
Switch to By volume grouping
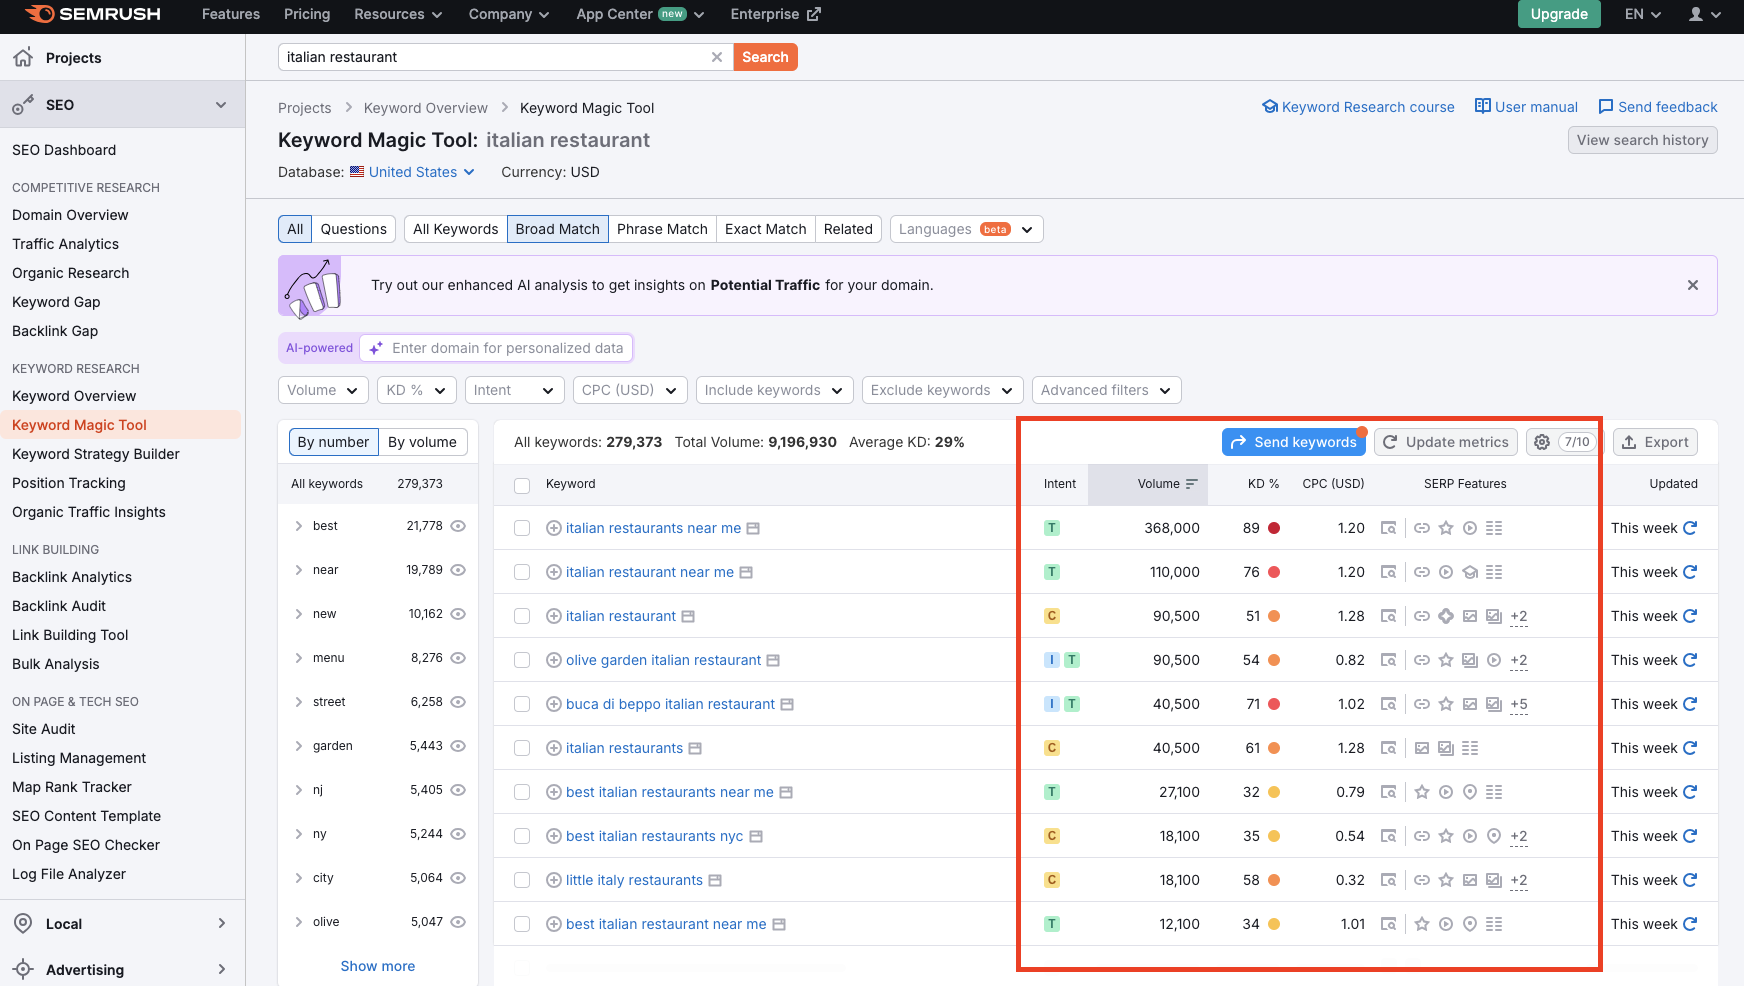422,442
